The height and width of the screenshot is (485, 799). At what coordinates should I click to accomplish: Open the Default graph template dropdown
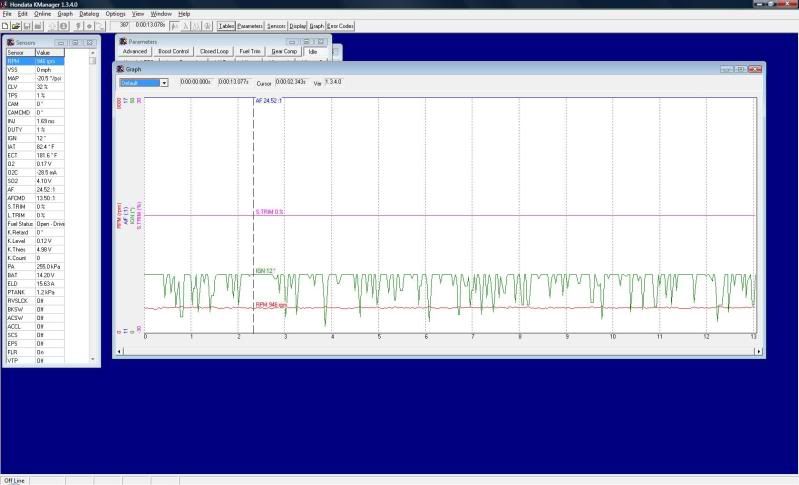[143, 83]
